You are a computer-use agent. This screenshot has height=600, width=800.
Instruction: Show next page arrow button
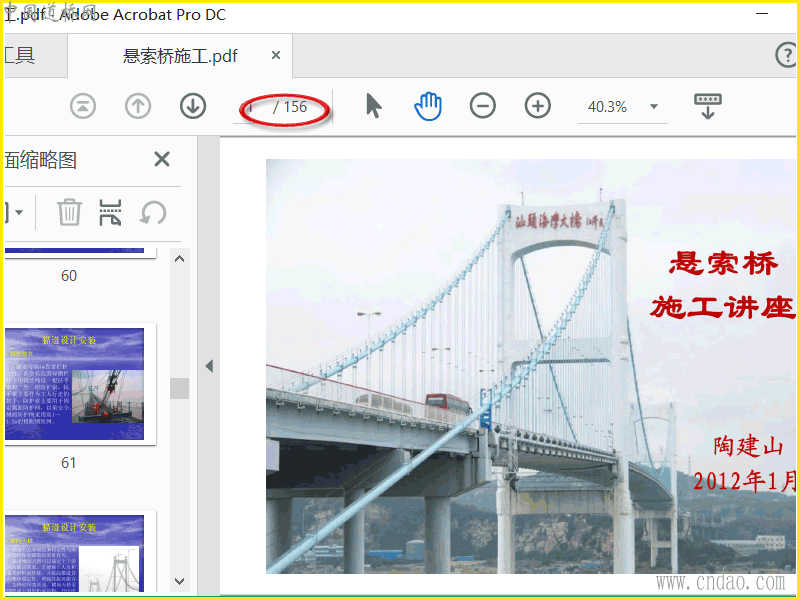(193, 107)
